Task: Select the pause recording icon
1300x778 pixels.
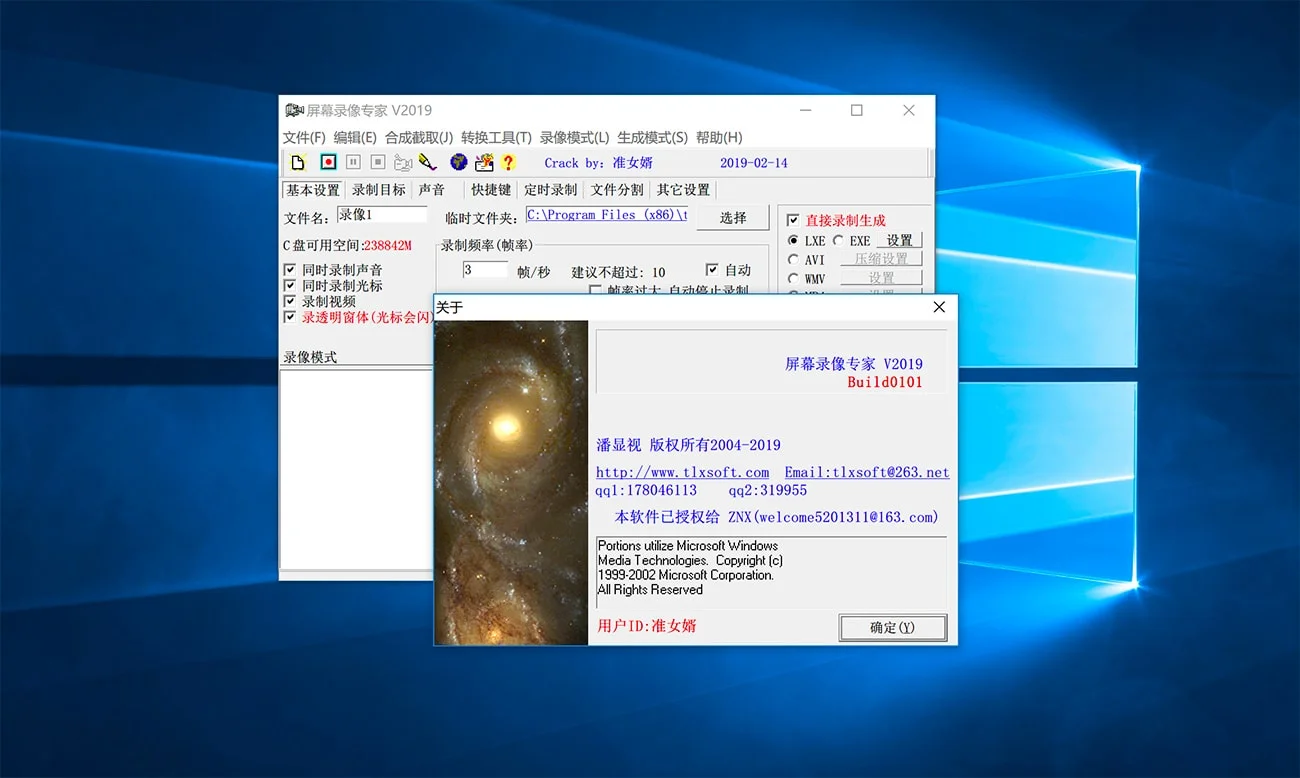Action: pos(355,162)
